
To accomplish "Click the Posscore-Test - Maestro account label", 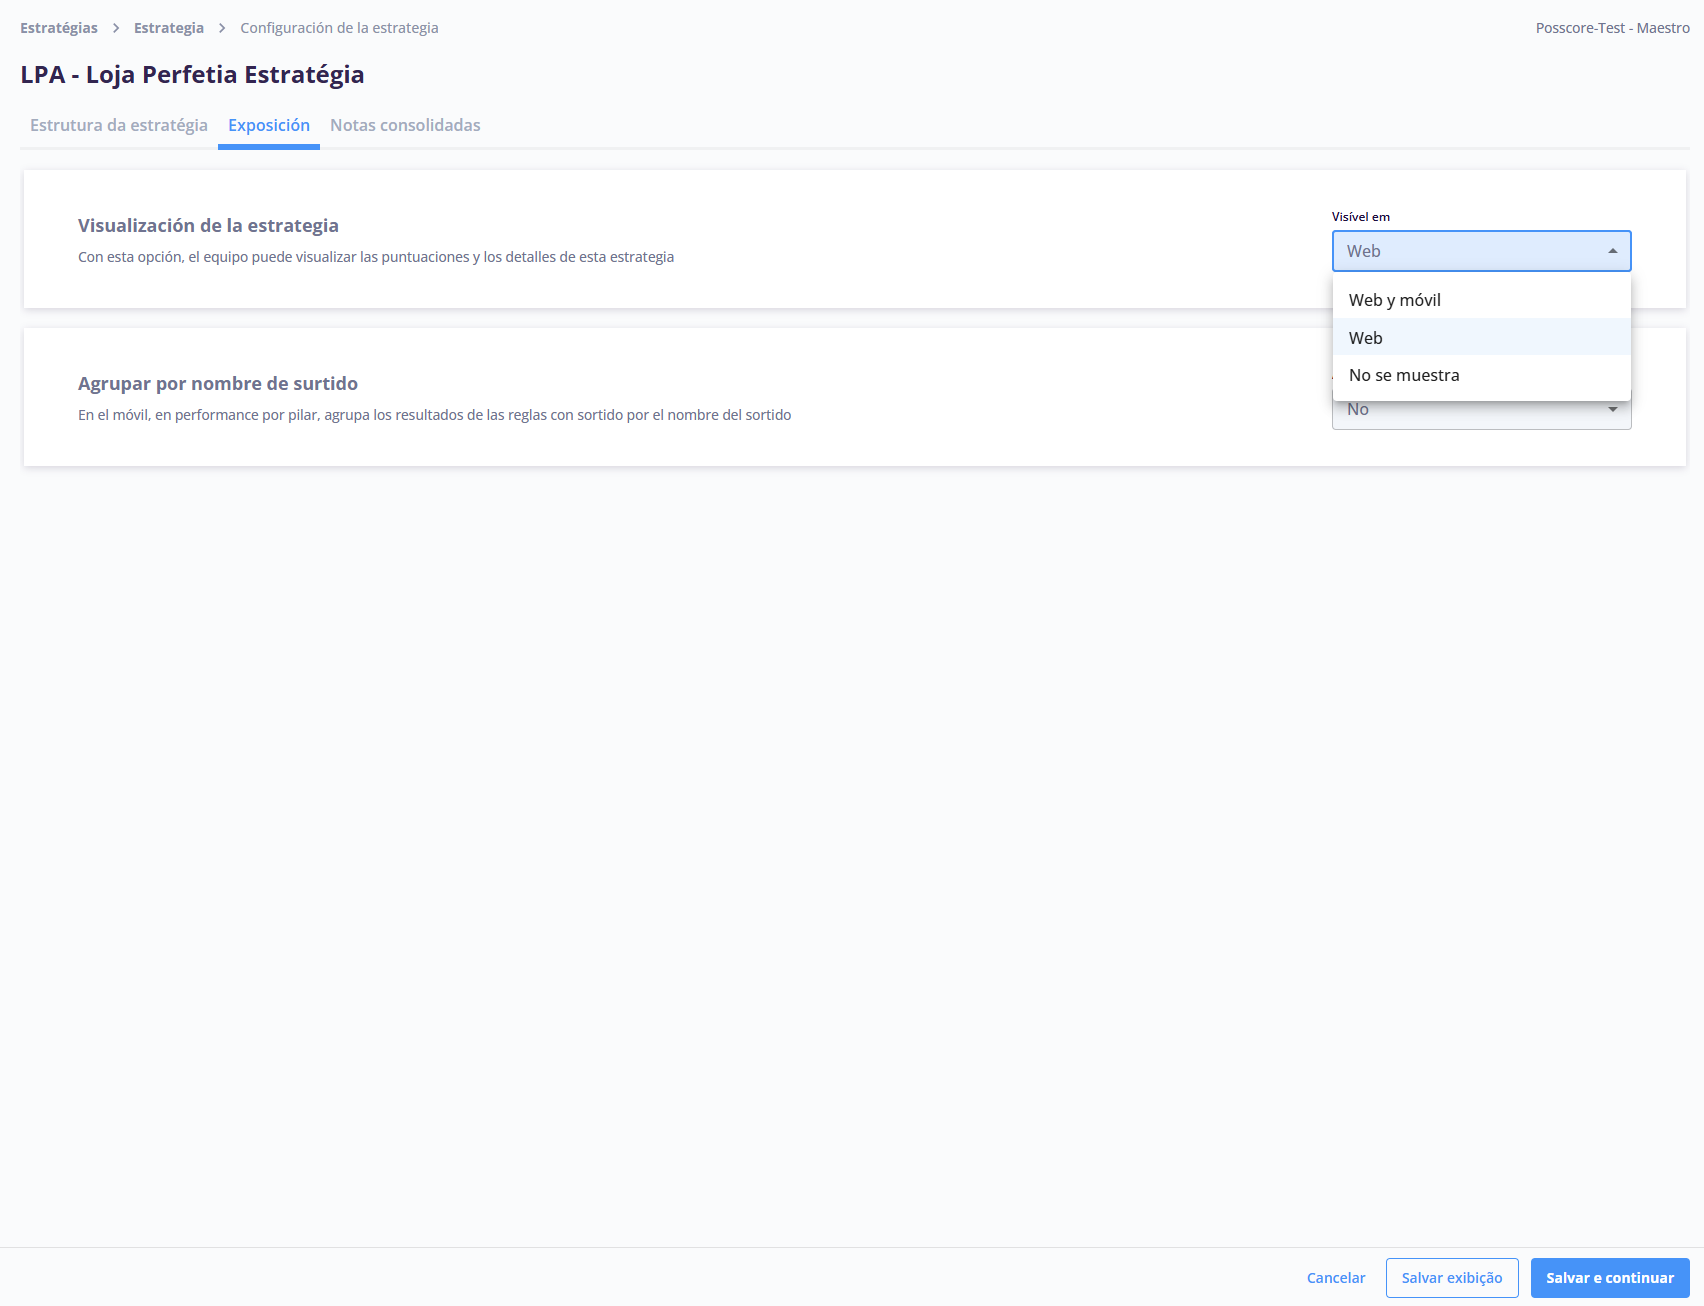I will [x=1612, y=28].
